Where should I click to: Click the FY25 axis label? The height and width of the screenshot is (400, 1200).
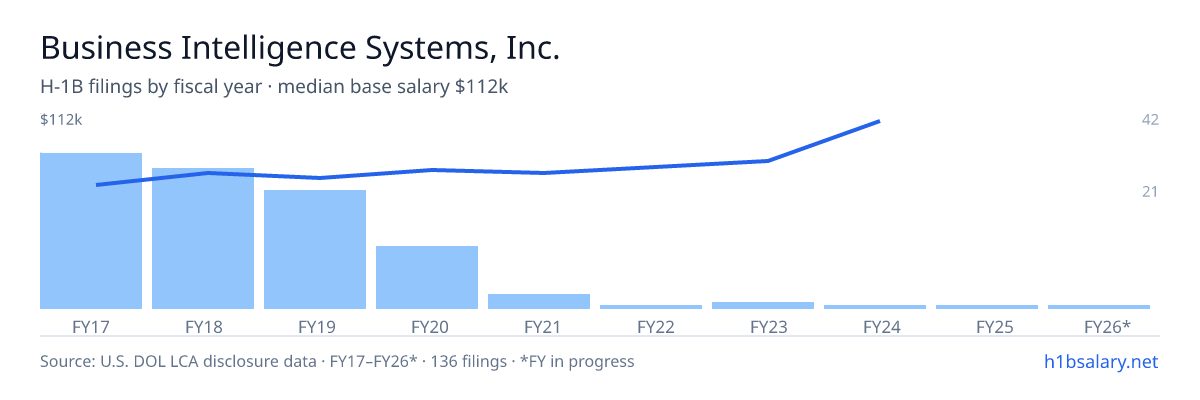point(995,327)
